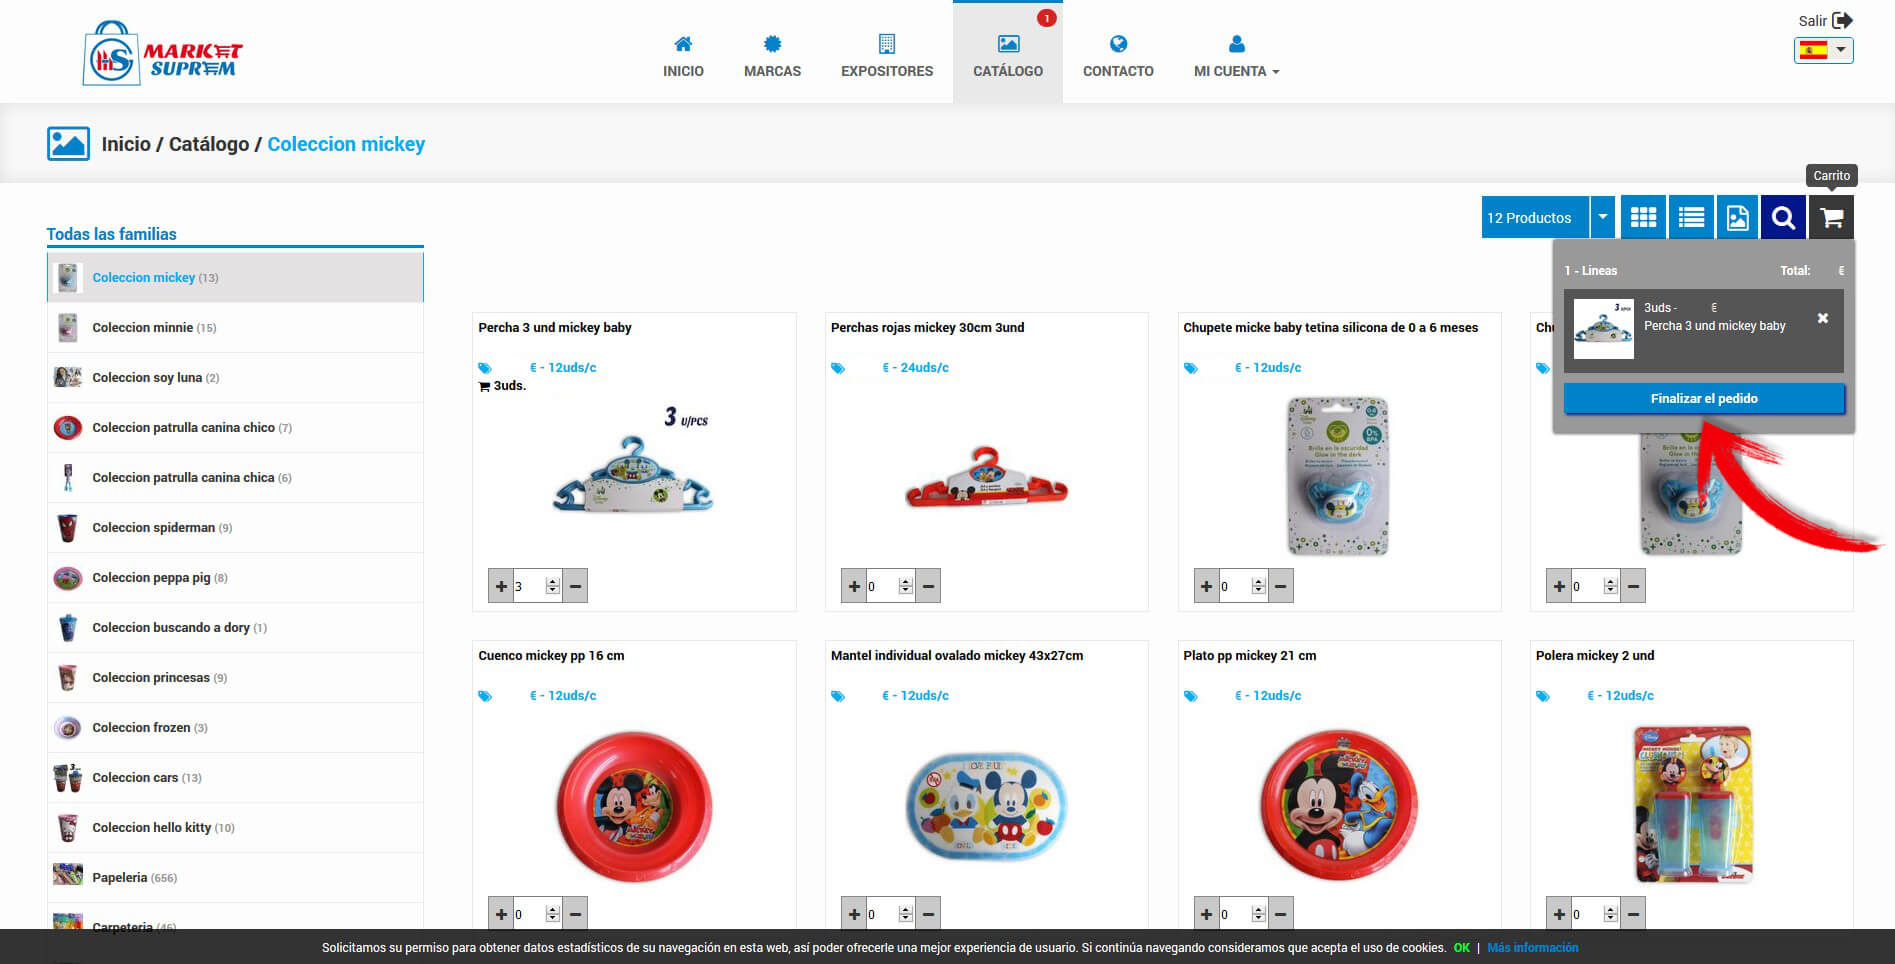Open the shopping cart icon
This screenshot has height=964, width=1895.
(1831, 217)
